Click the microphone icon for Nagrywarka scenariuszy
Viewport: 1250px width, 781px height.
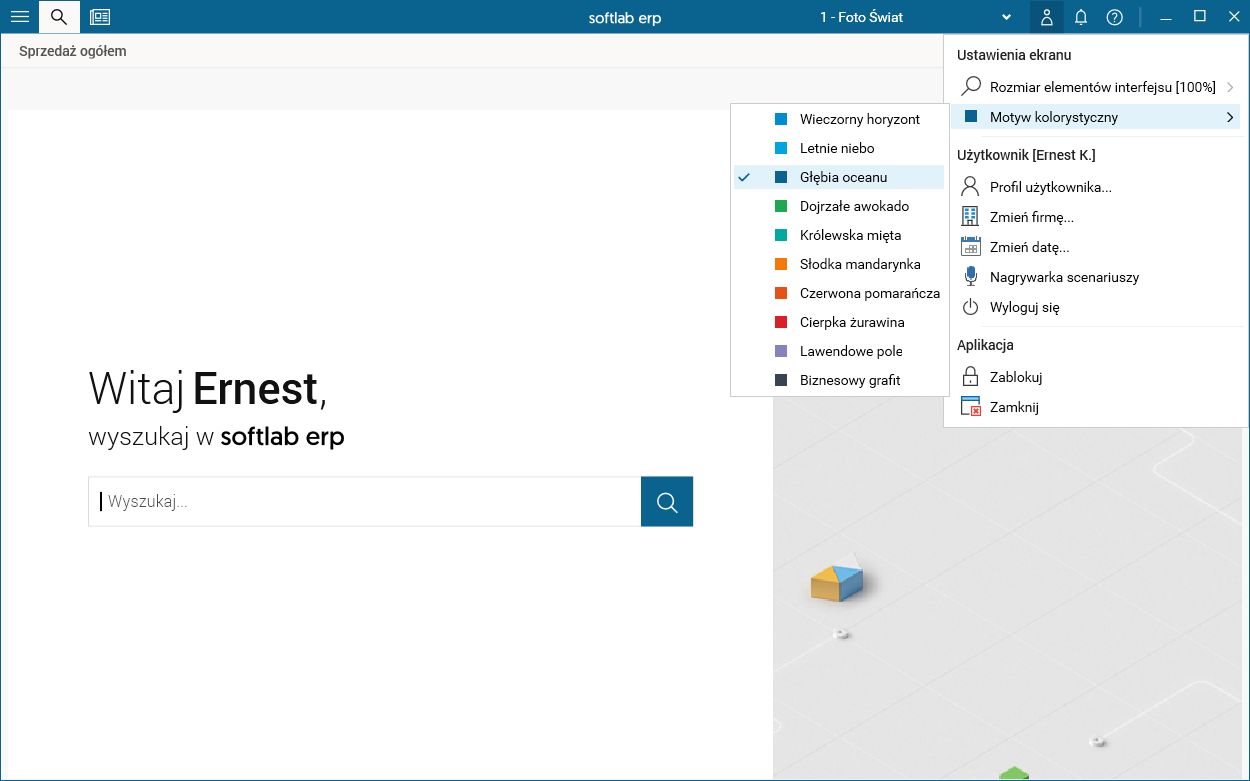click(x=970, y=277)
